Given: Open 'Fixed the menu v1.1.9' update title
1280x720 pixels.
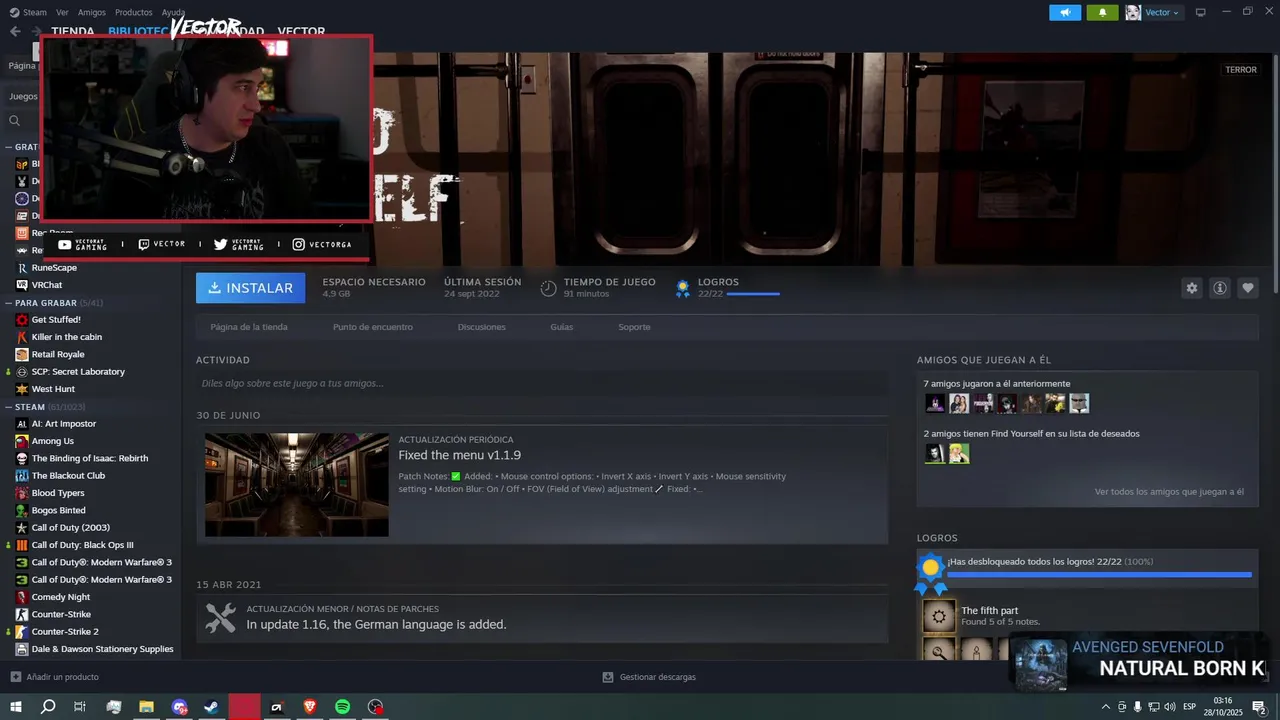Looking at the screenshot, I should pyautogui.click(x=460, y=455).
